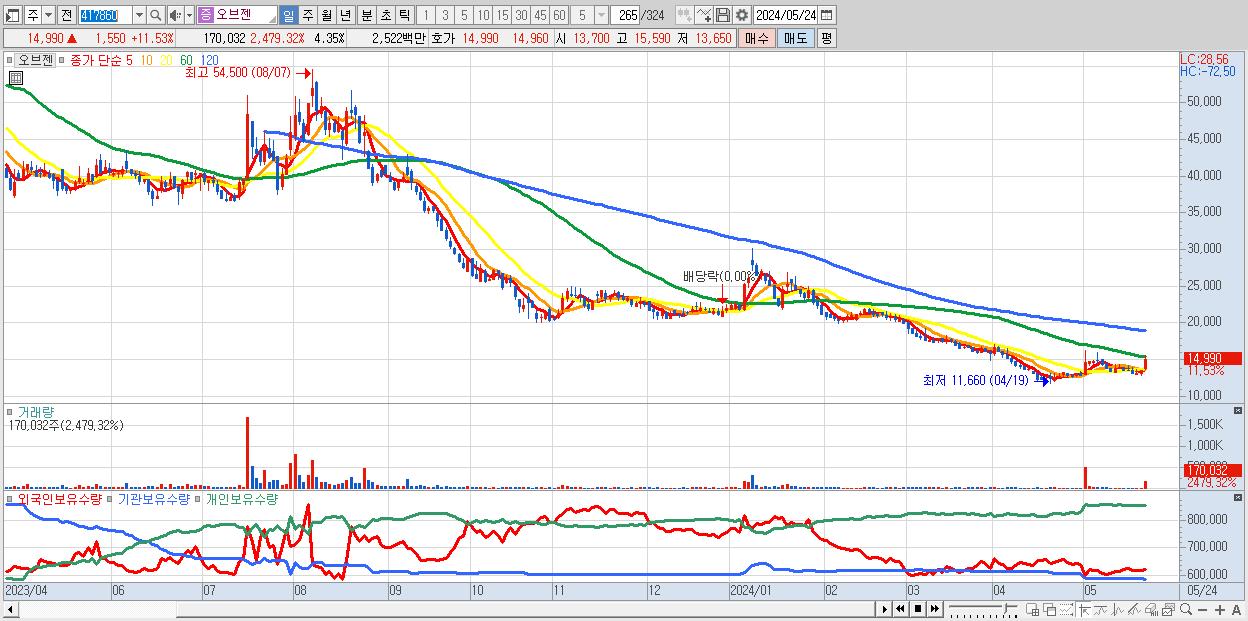
Task: Edit the 265 candle count field
Action: pos(625,15)
